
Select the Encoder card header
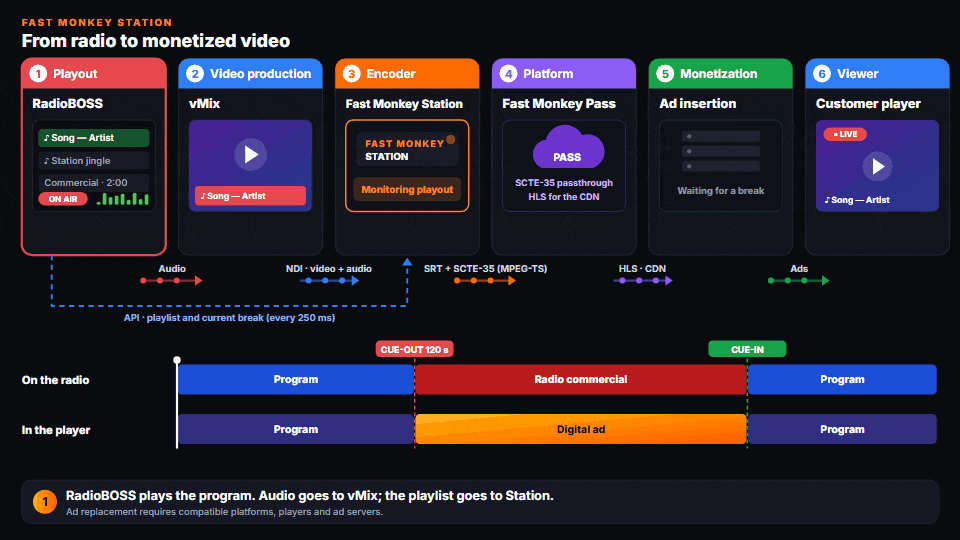[x=407, y=73]
